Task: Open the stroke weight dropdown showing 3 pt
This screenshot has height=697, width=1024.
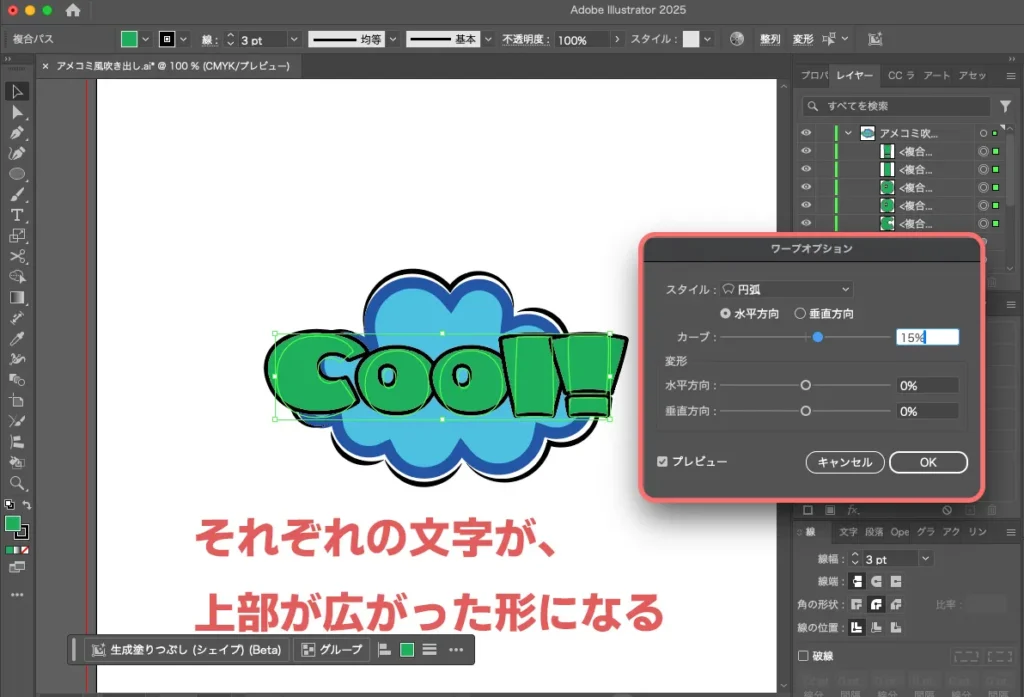Action: (296, 38)
